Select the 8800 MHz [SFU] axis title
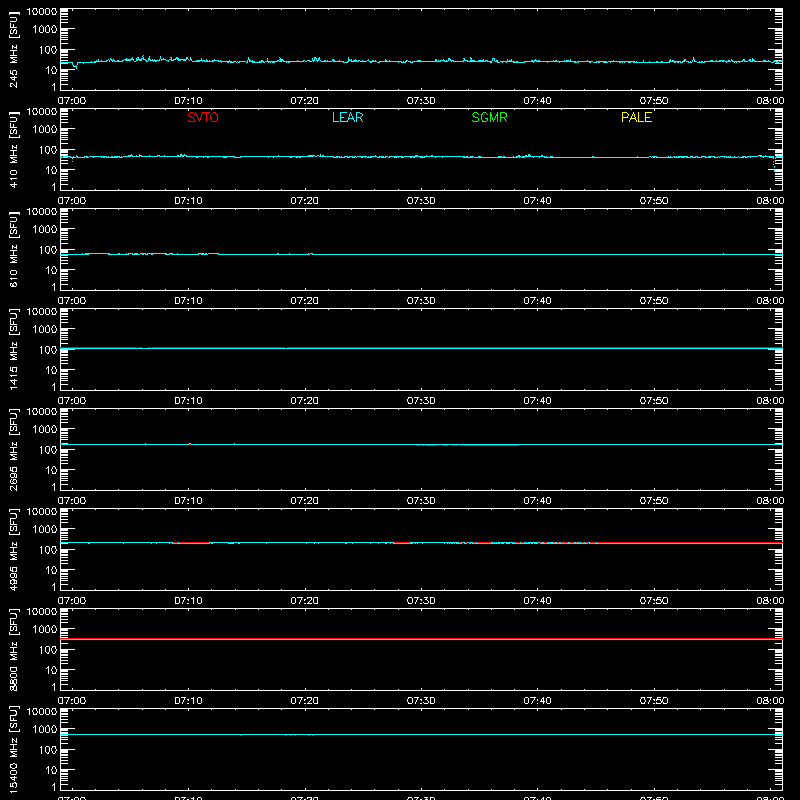The image size is (800, 800). (x=13, y=649)
